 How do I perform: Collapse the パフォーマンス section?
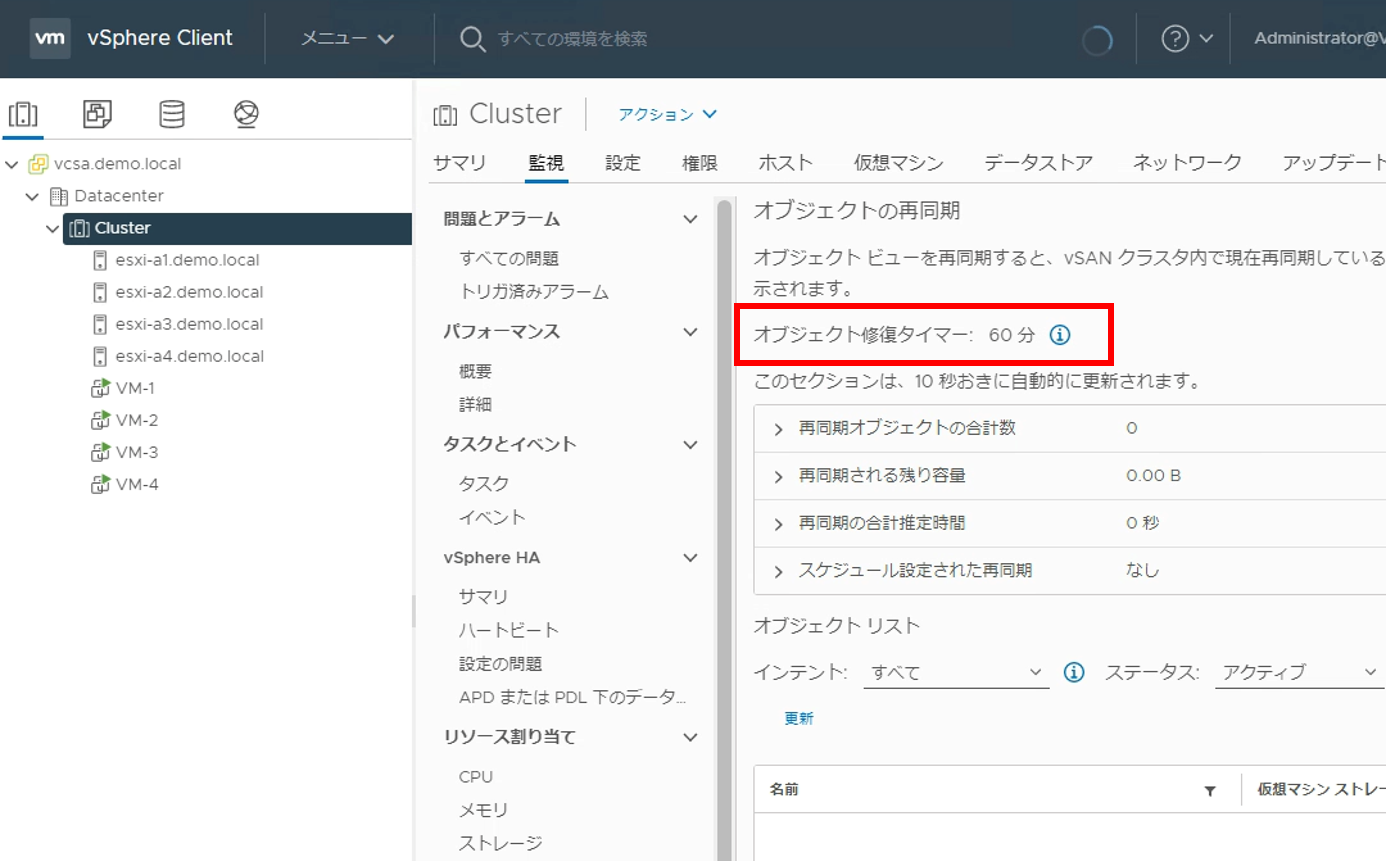pyautogui.click(x=690, y=332)
